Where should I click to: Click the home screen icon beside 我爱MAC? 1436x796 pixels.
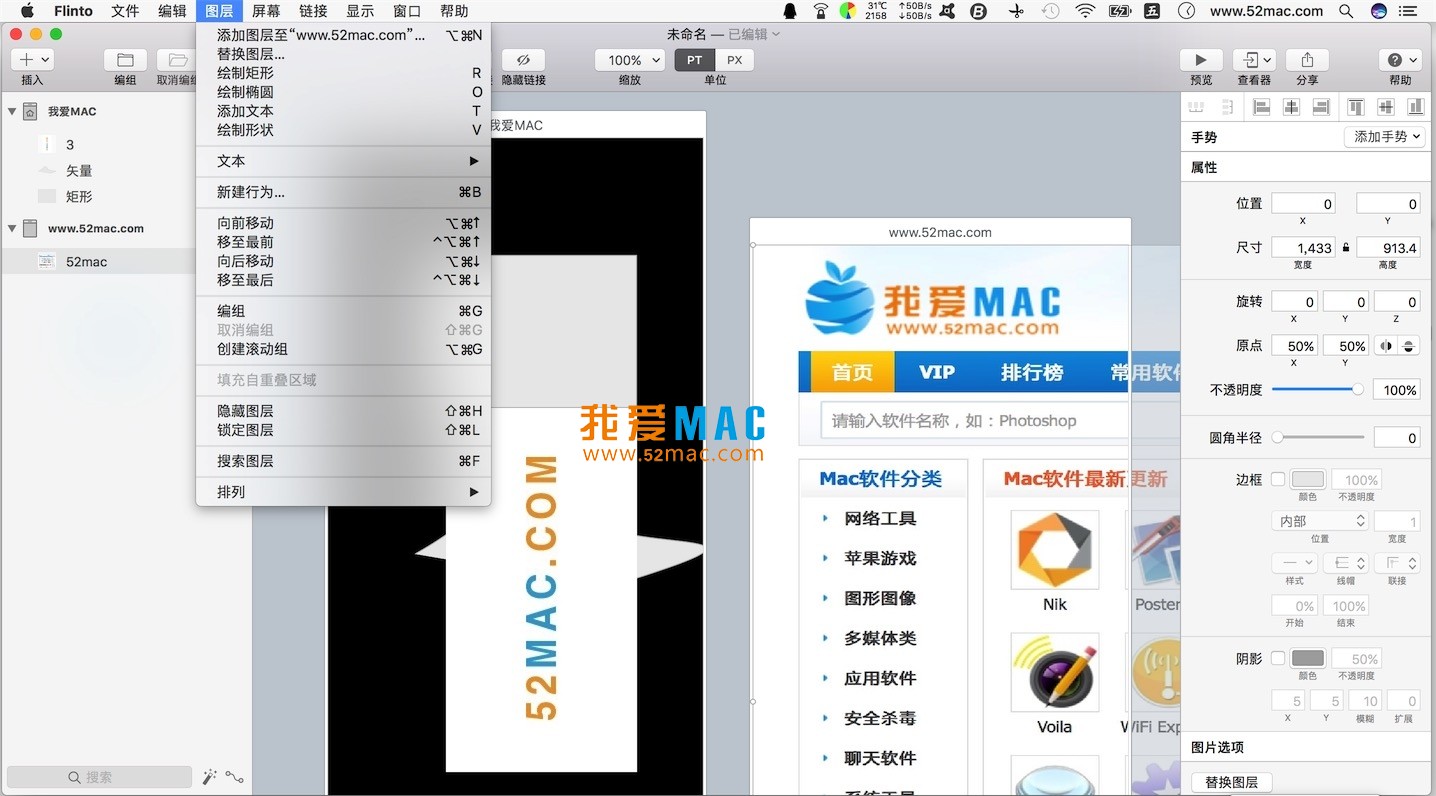point(30,111)
